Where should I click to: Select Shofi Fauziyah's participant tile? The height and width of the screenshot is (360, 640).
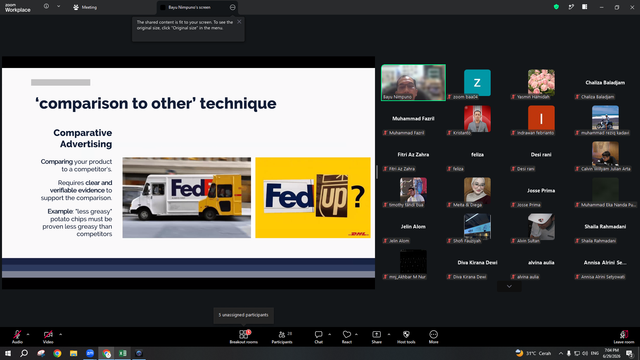point(477,227)
